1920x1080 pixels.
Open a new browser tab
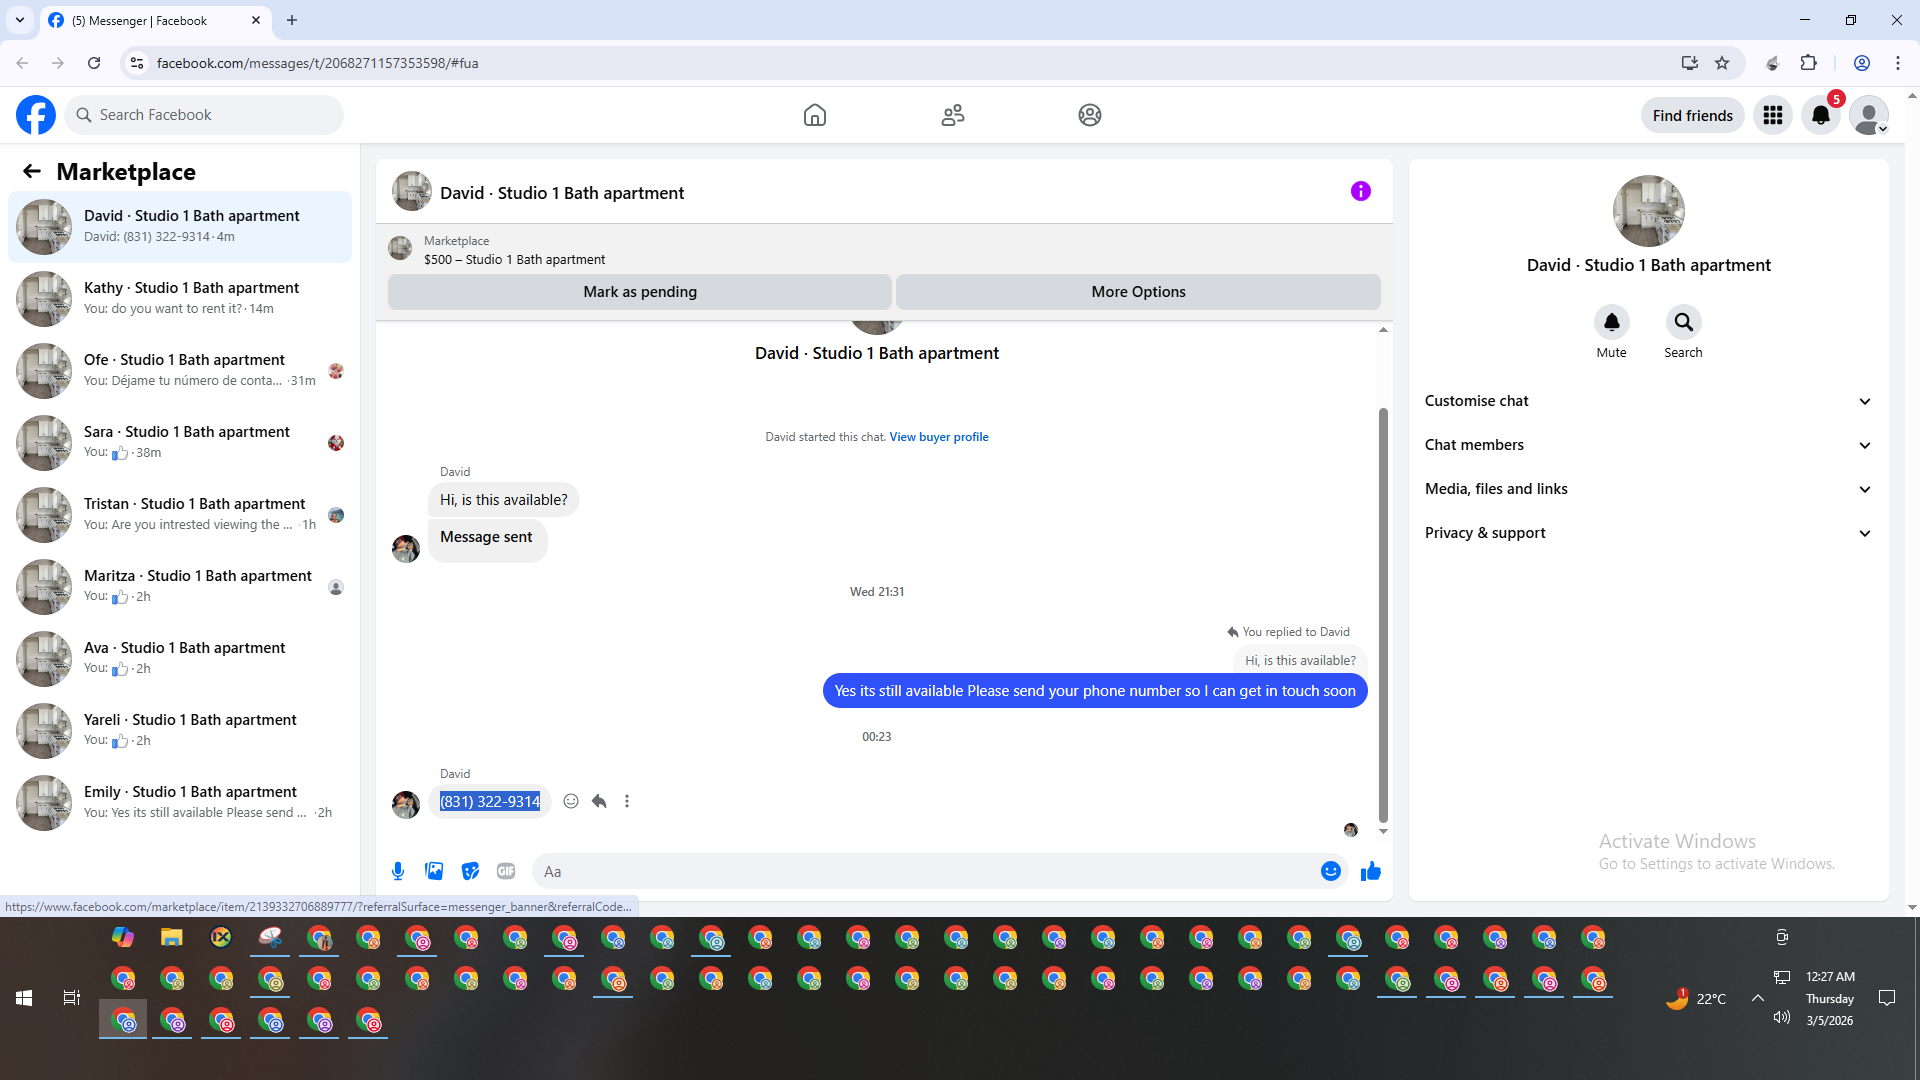point(292,20)
